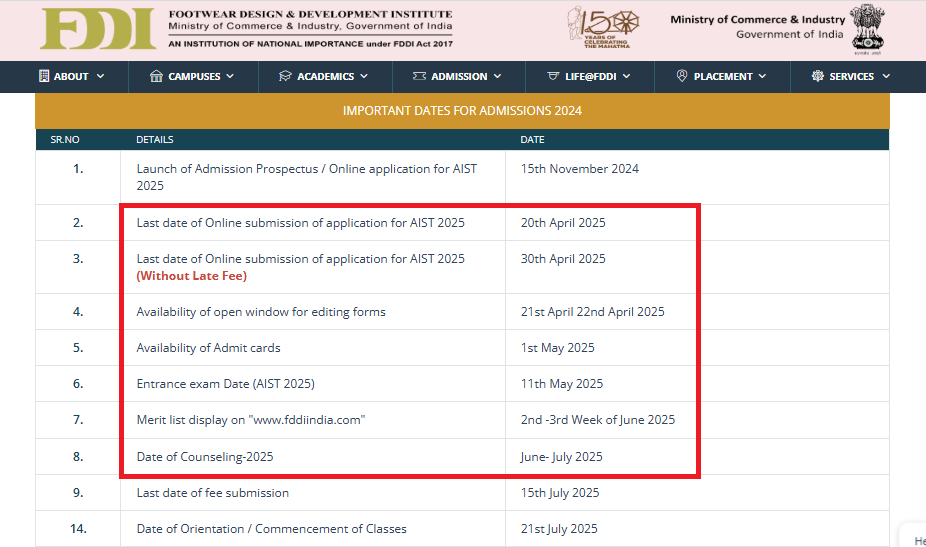Expand the LIFE@FDDI dropdown chevron
This screenshot has height=547, width=926.
click(627, 76)
